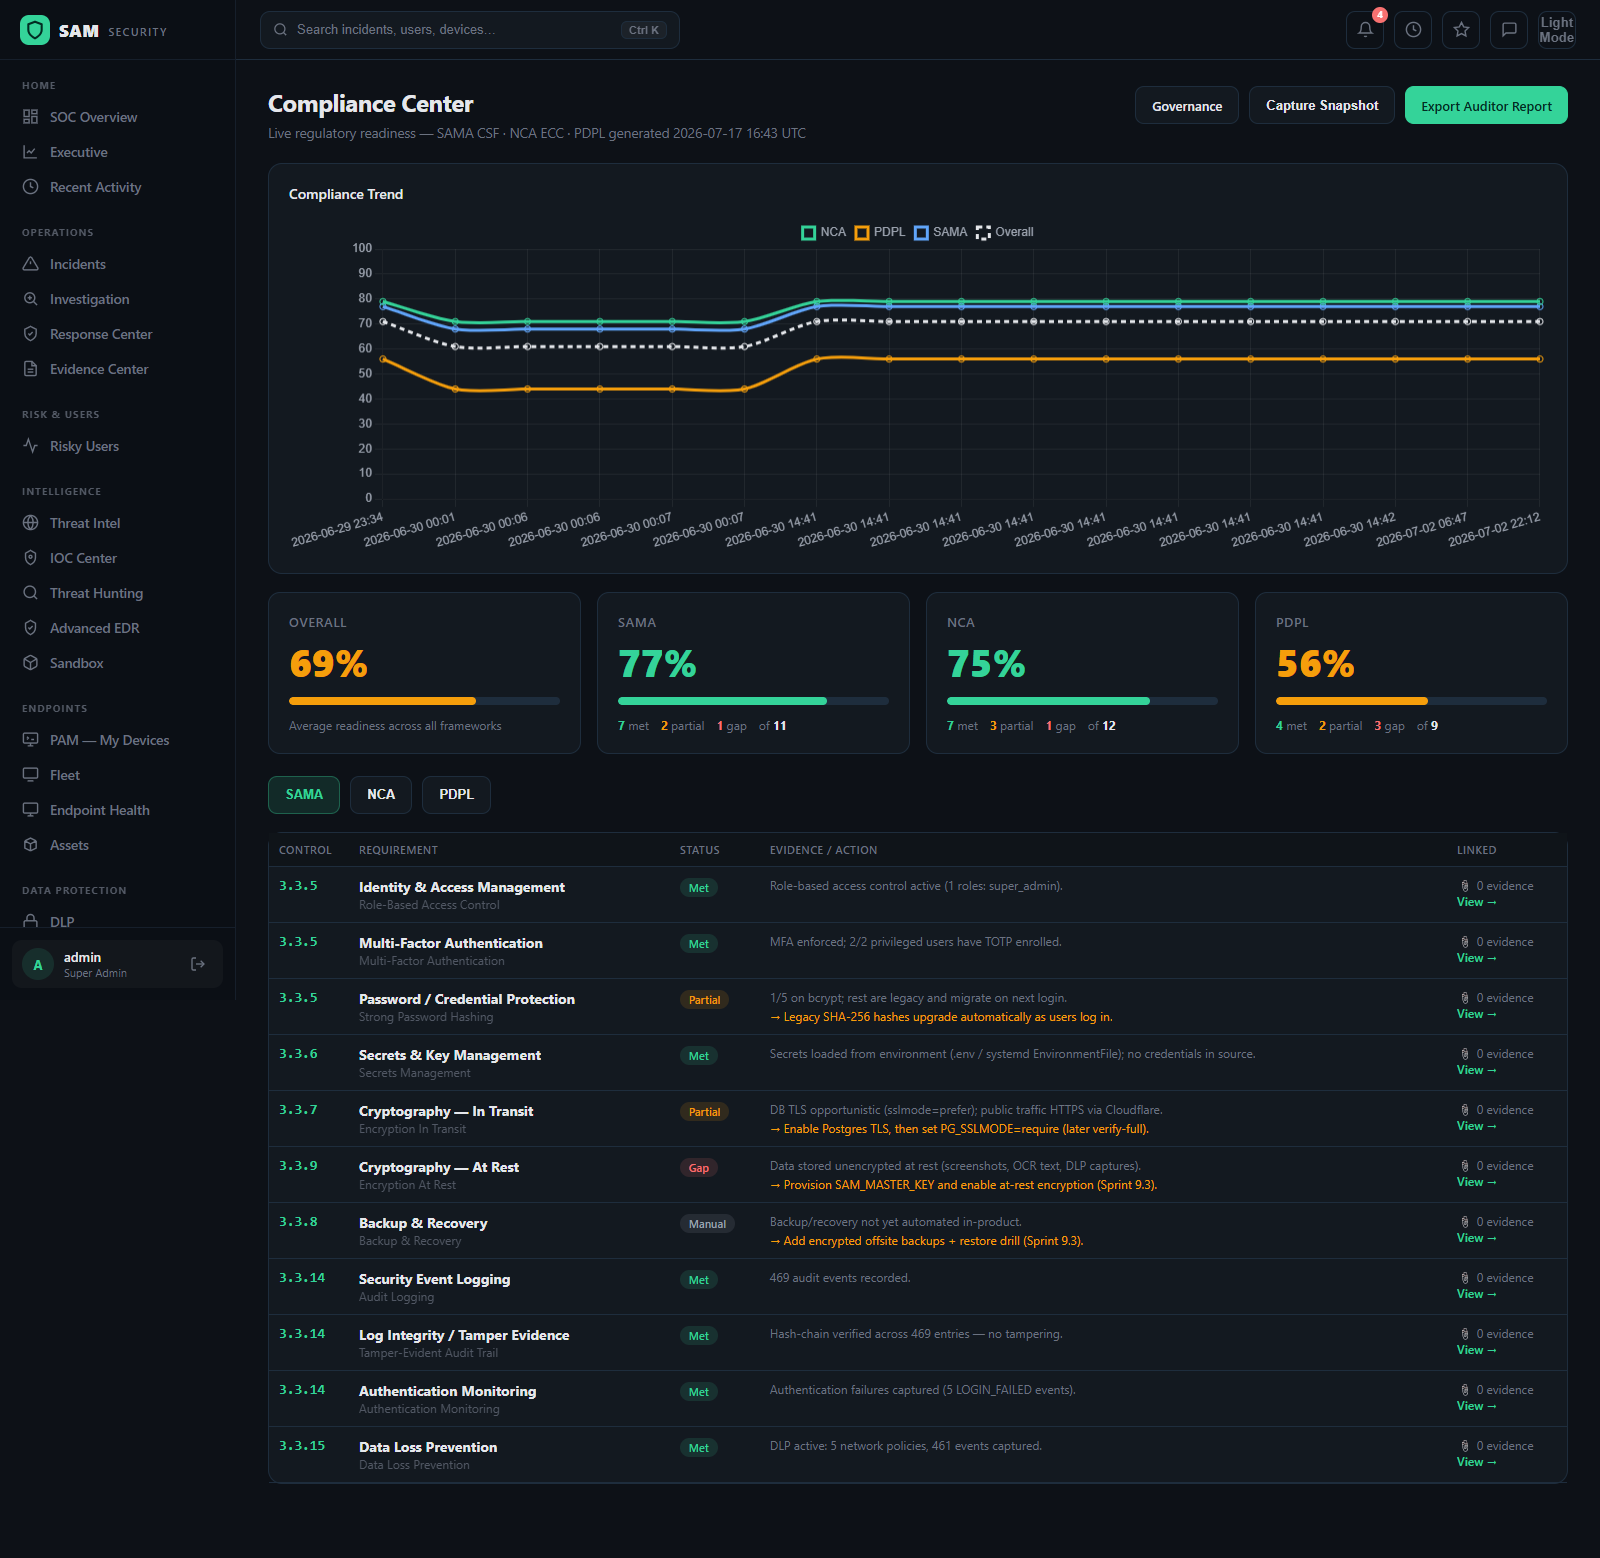Screen dimensions: 1600x1558
Task: Click the SAM shield logo
Action: 35,30
